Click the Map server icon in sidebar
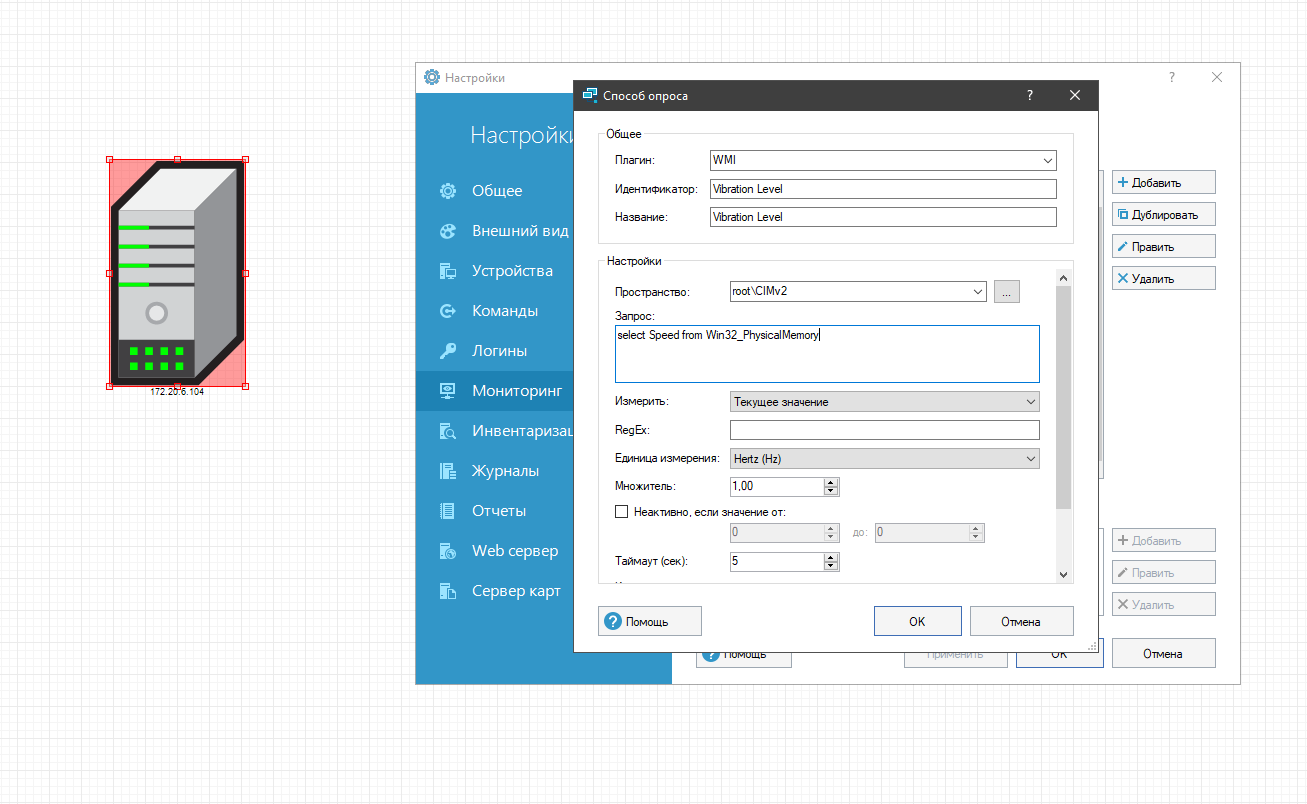1307x804 pixels. pos(448,591)
